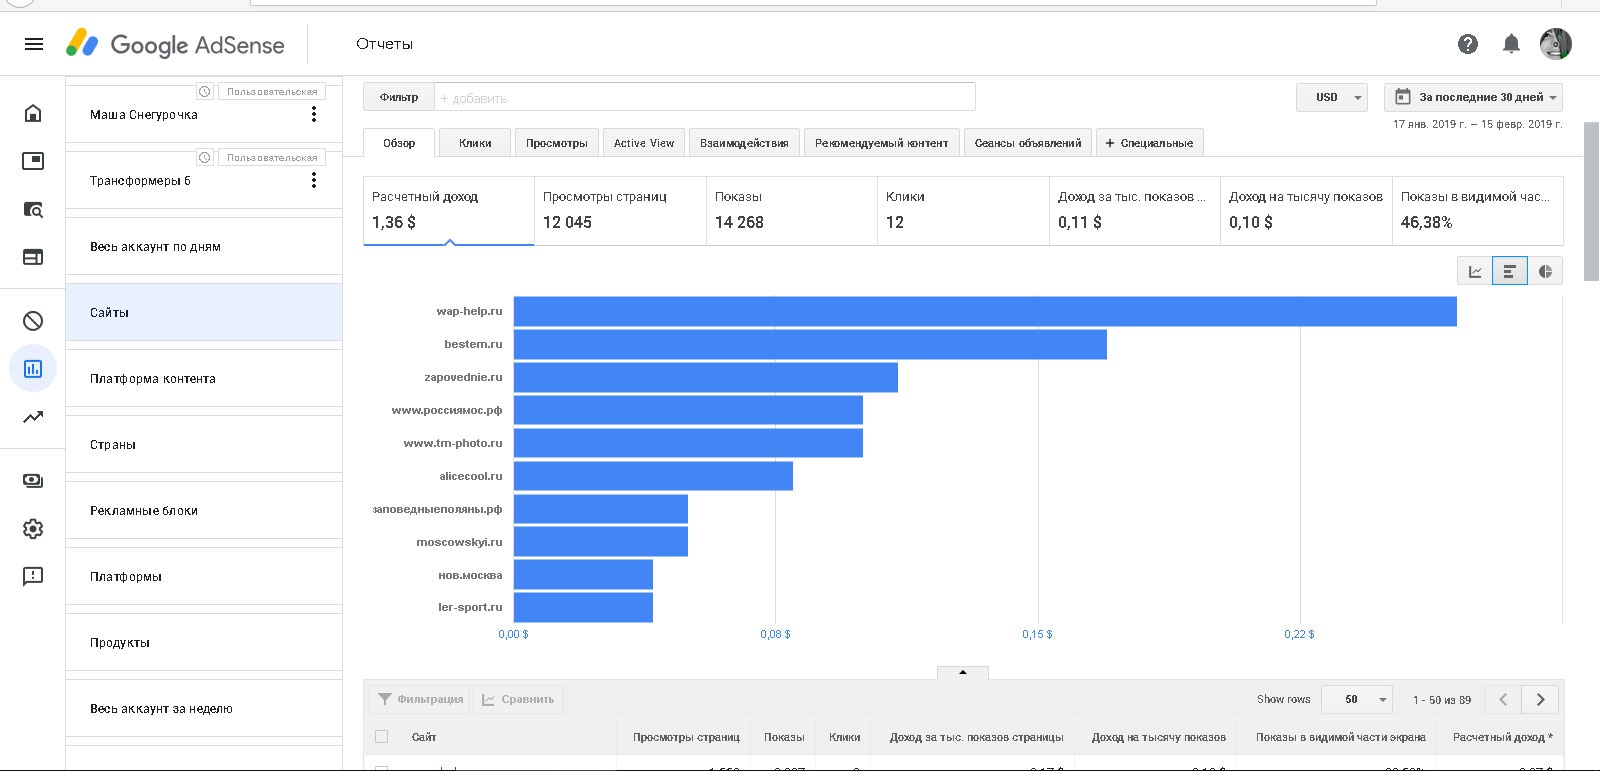Click the page vertical scrollbar

point(1592,202)
